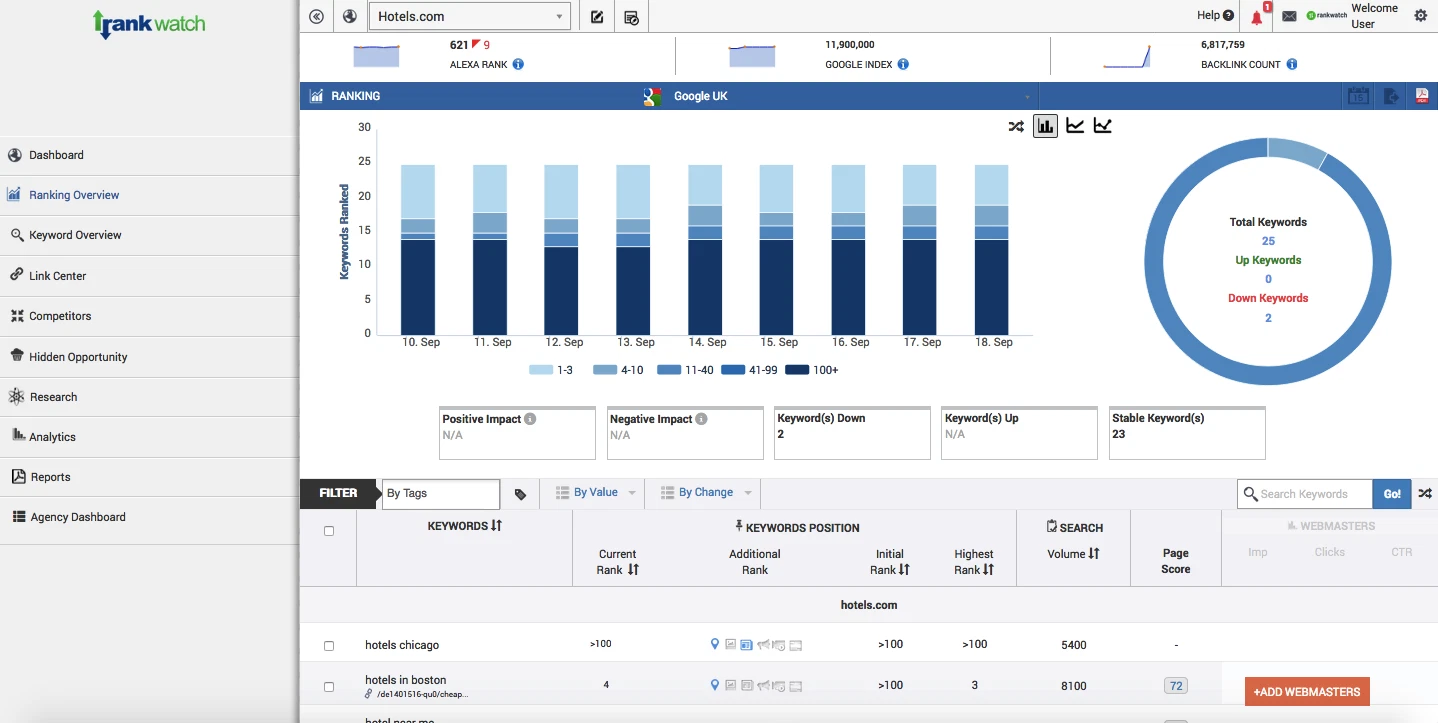Open the settings gear icon
Viewport: 1438px width, 723px height.
pyautogui.click(x=1420, y=16)
